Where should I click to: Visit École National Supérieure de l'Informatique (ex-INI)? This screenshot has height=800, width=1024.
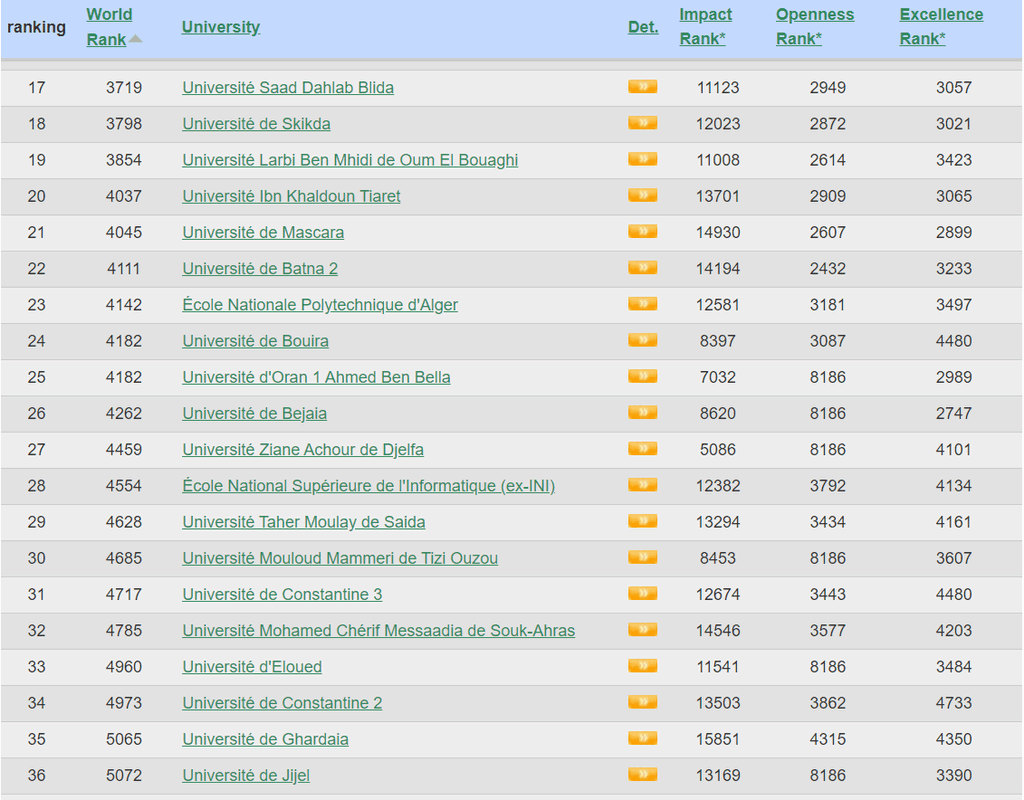(x=368, y=486)
